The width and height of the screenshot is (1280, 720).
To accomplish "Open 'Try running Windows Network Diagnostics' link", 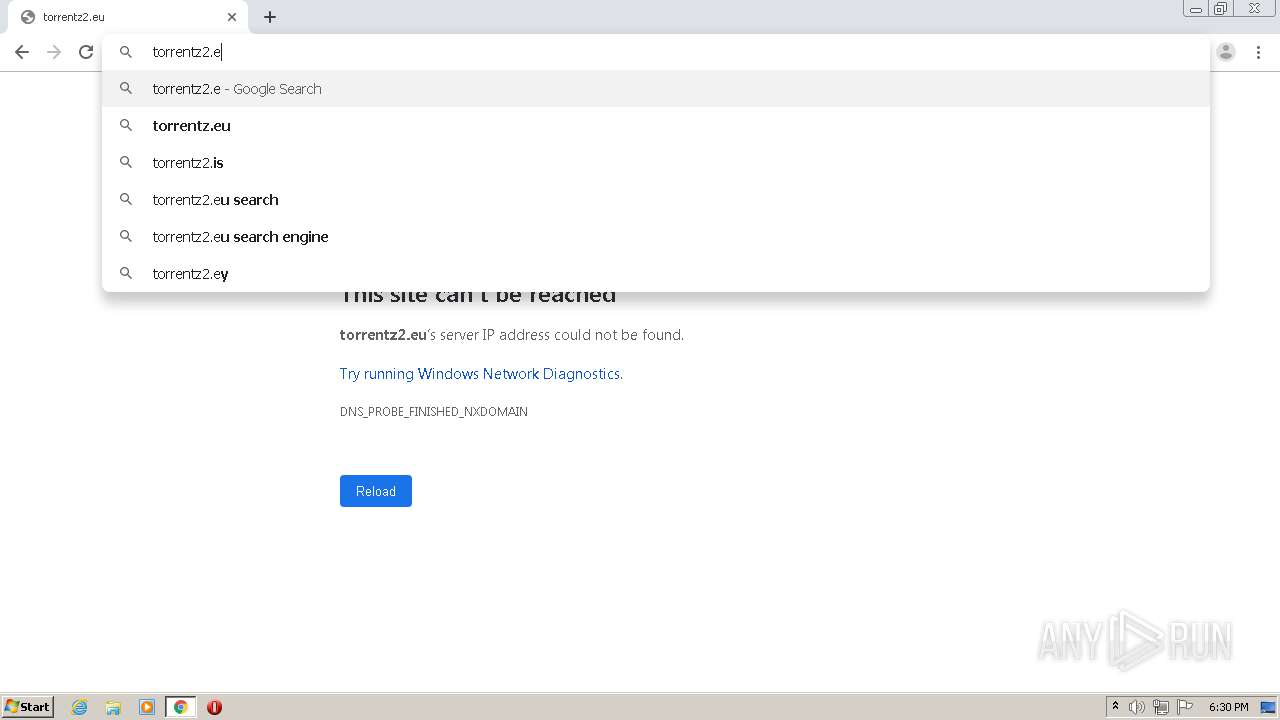I will click(x=480, y=374).
